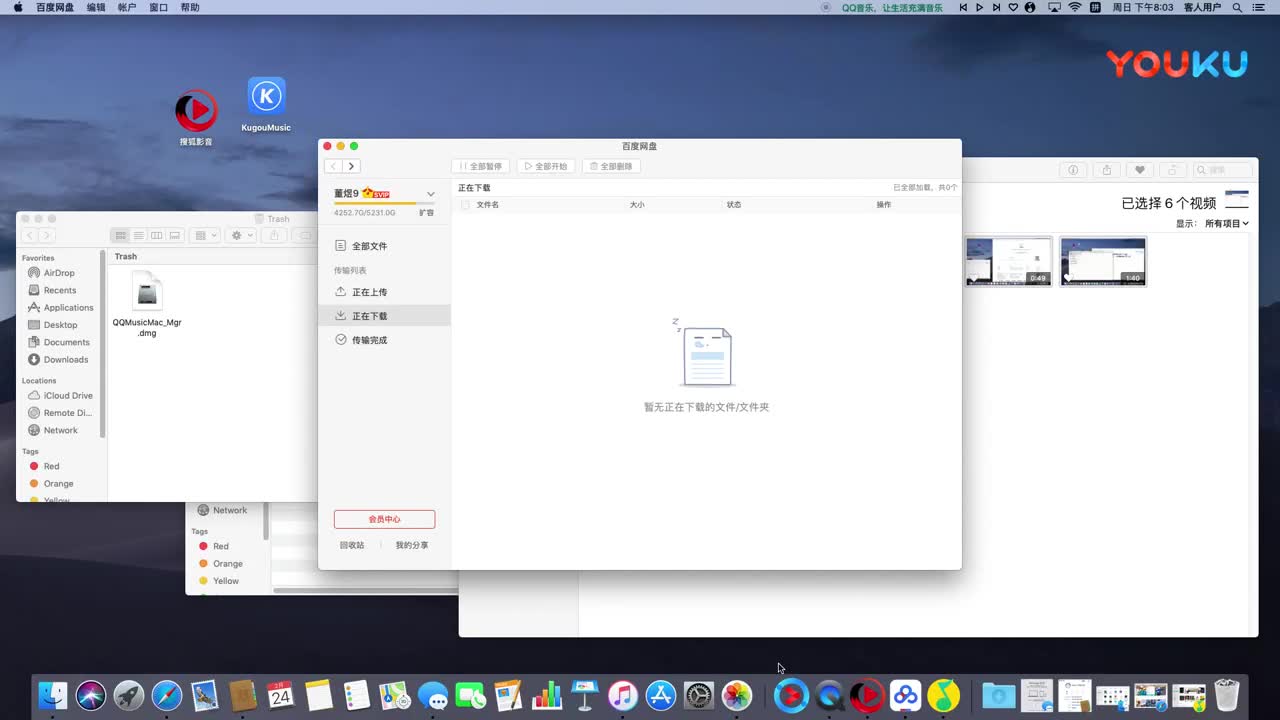This screenshot has height=720, width=1280.
Task: Open 百度网盘 application menu
Action: pos(55,7)
